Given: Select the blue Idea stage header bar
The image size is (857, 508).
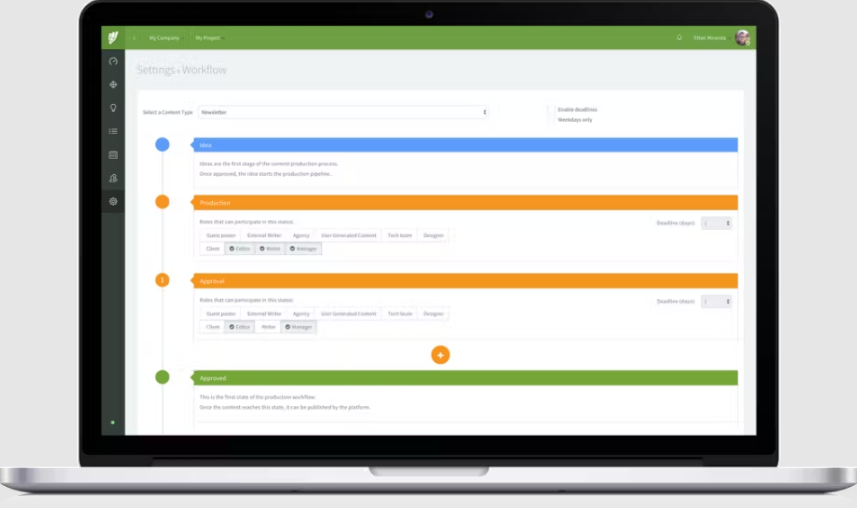Looking at the screenshot, I should tap(465, 145).
